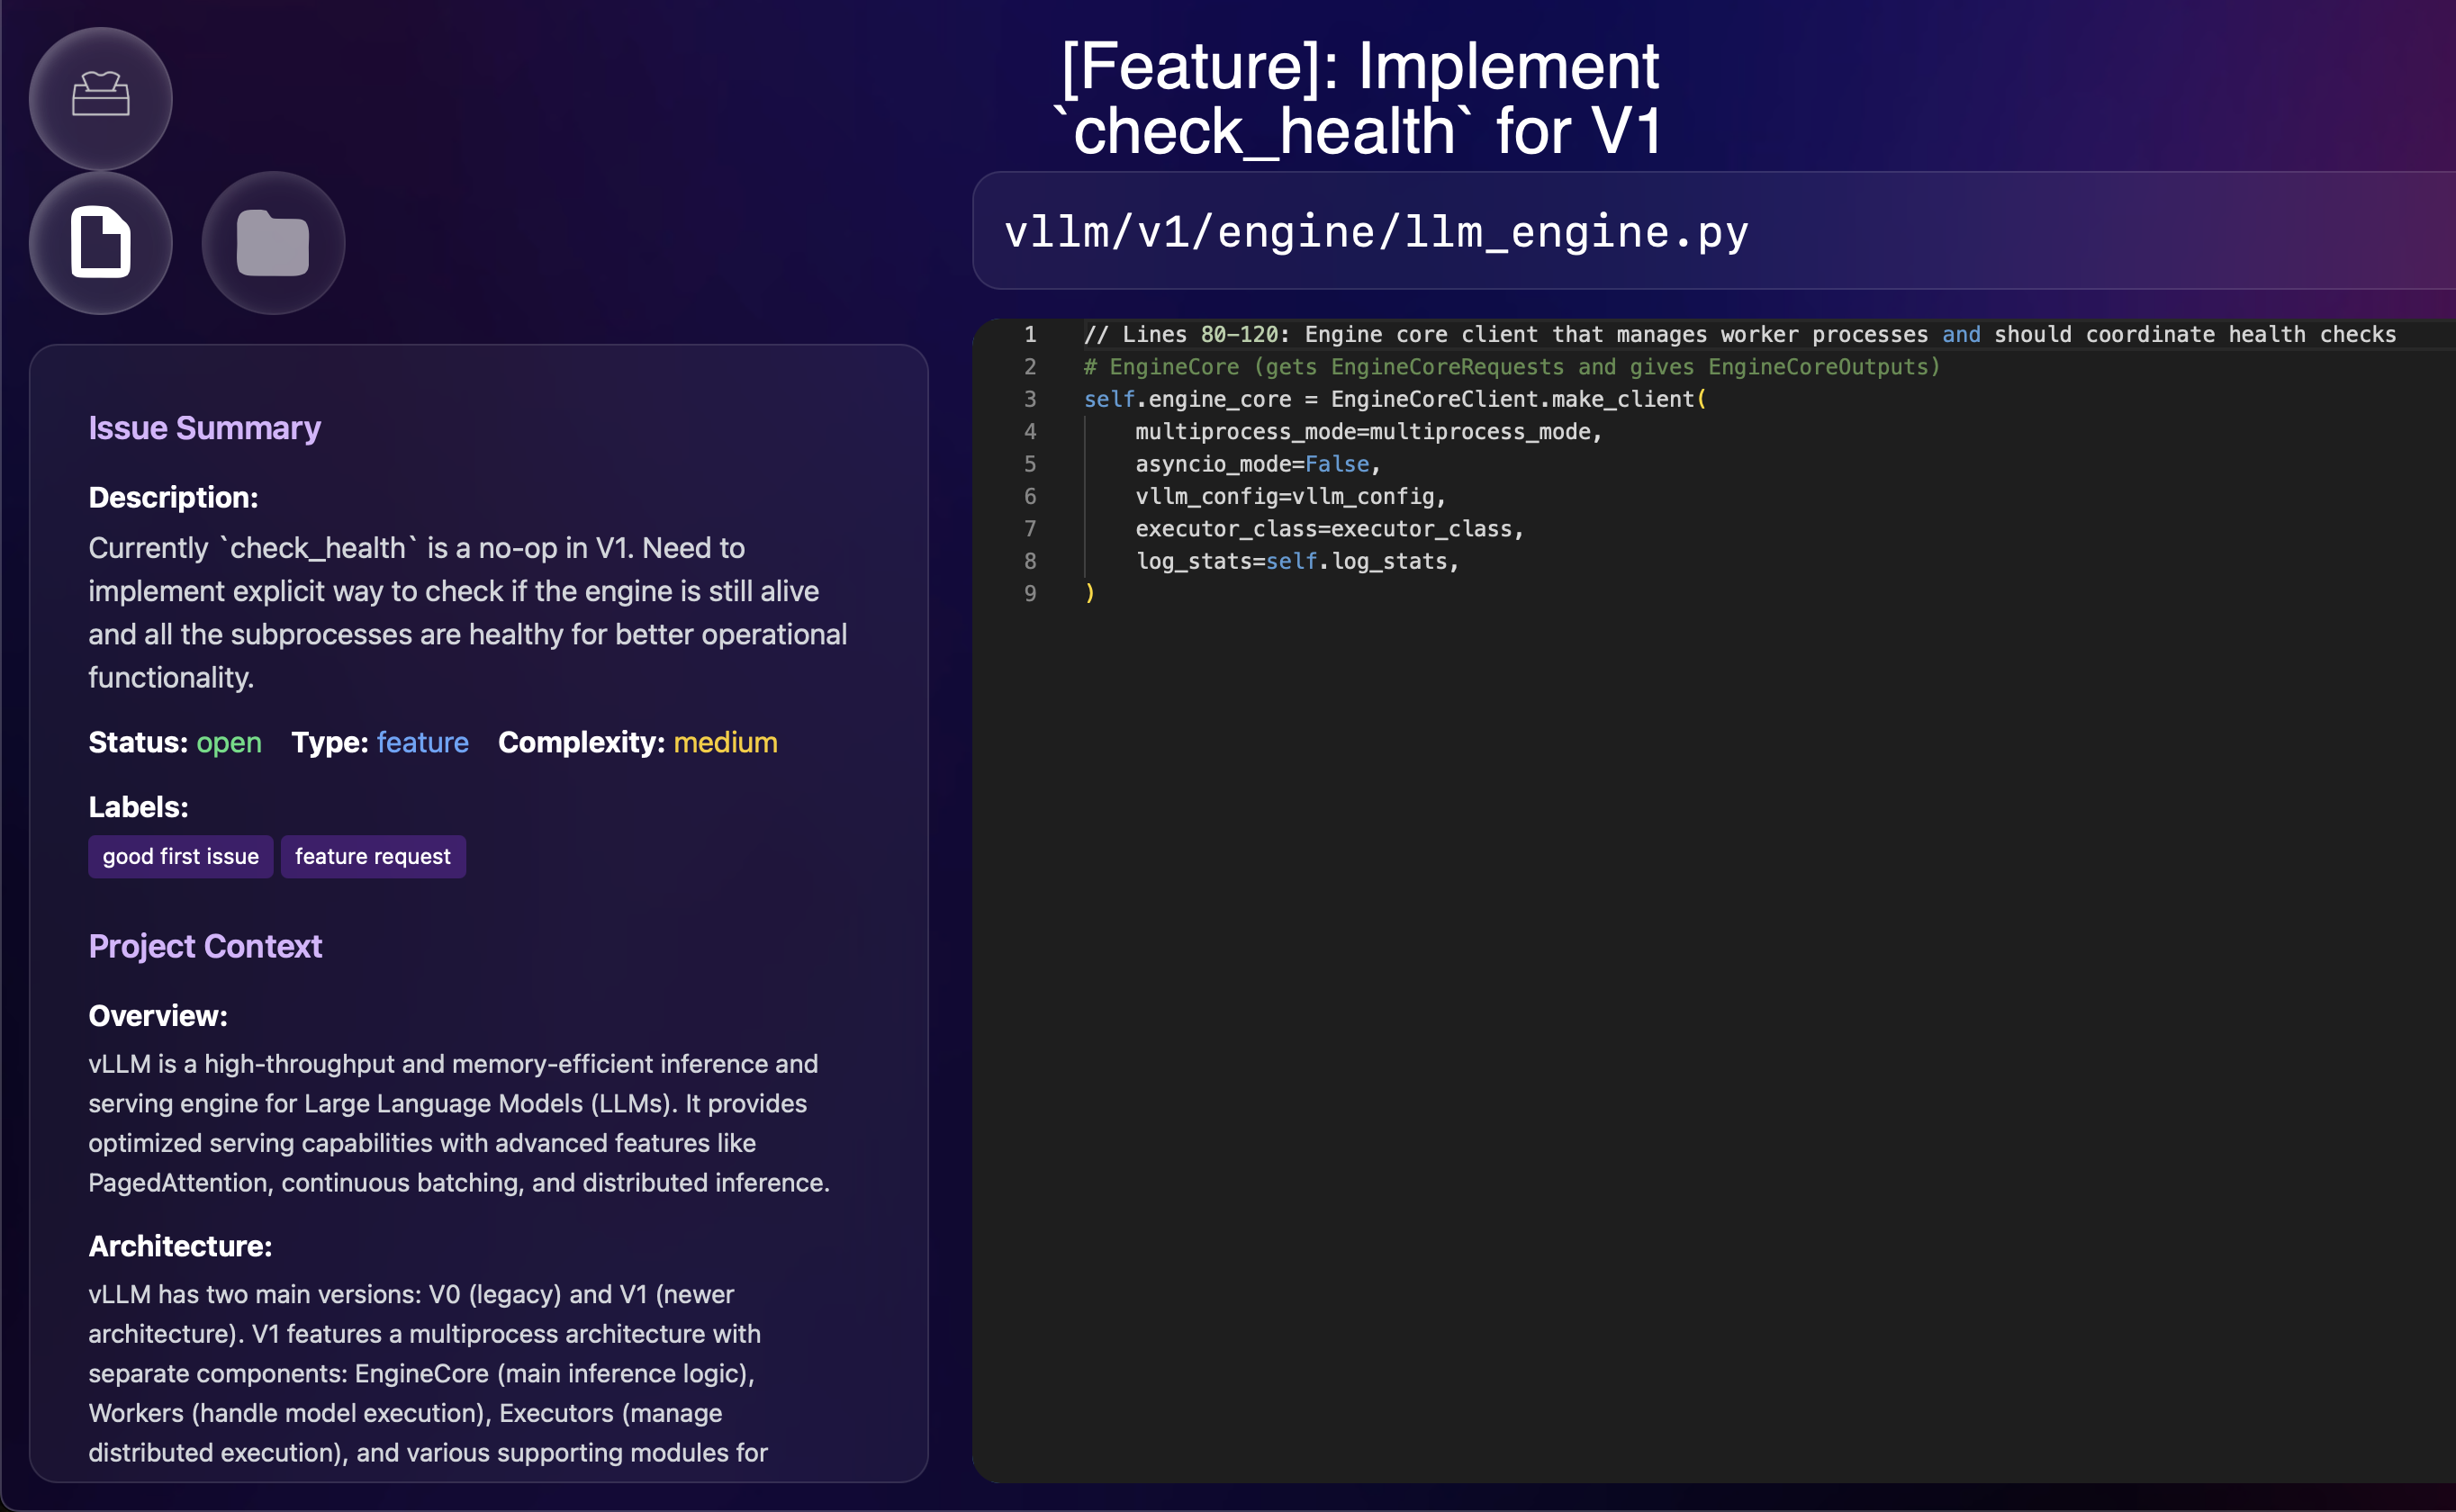Click the Issue Summary heading
Viewport: 2456px width, 1512px height.
[204, 428]
